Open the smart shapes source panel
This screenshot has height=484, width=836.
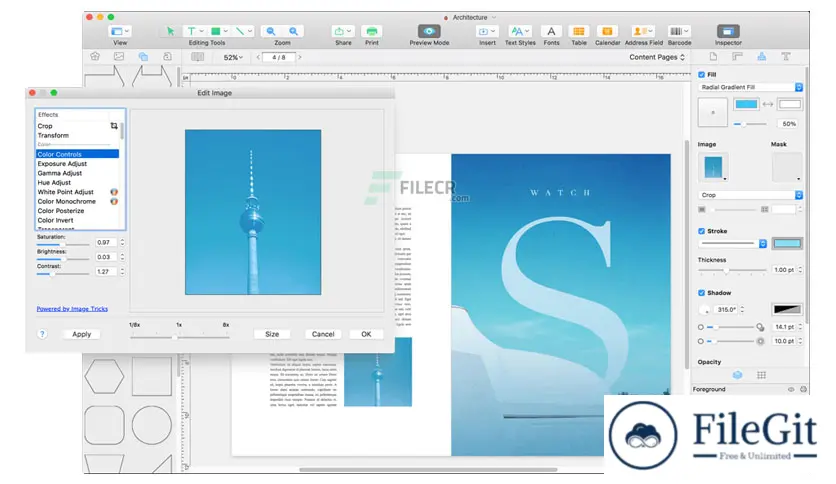143,56
